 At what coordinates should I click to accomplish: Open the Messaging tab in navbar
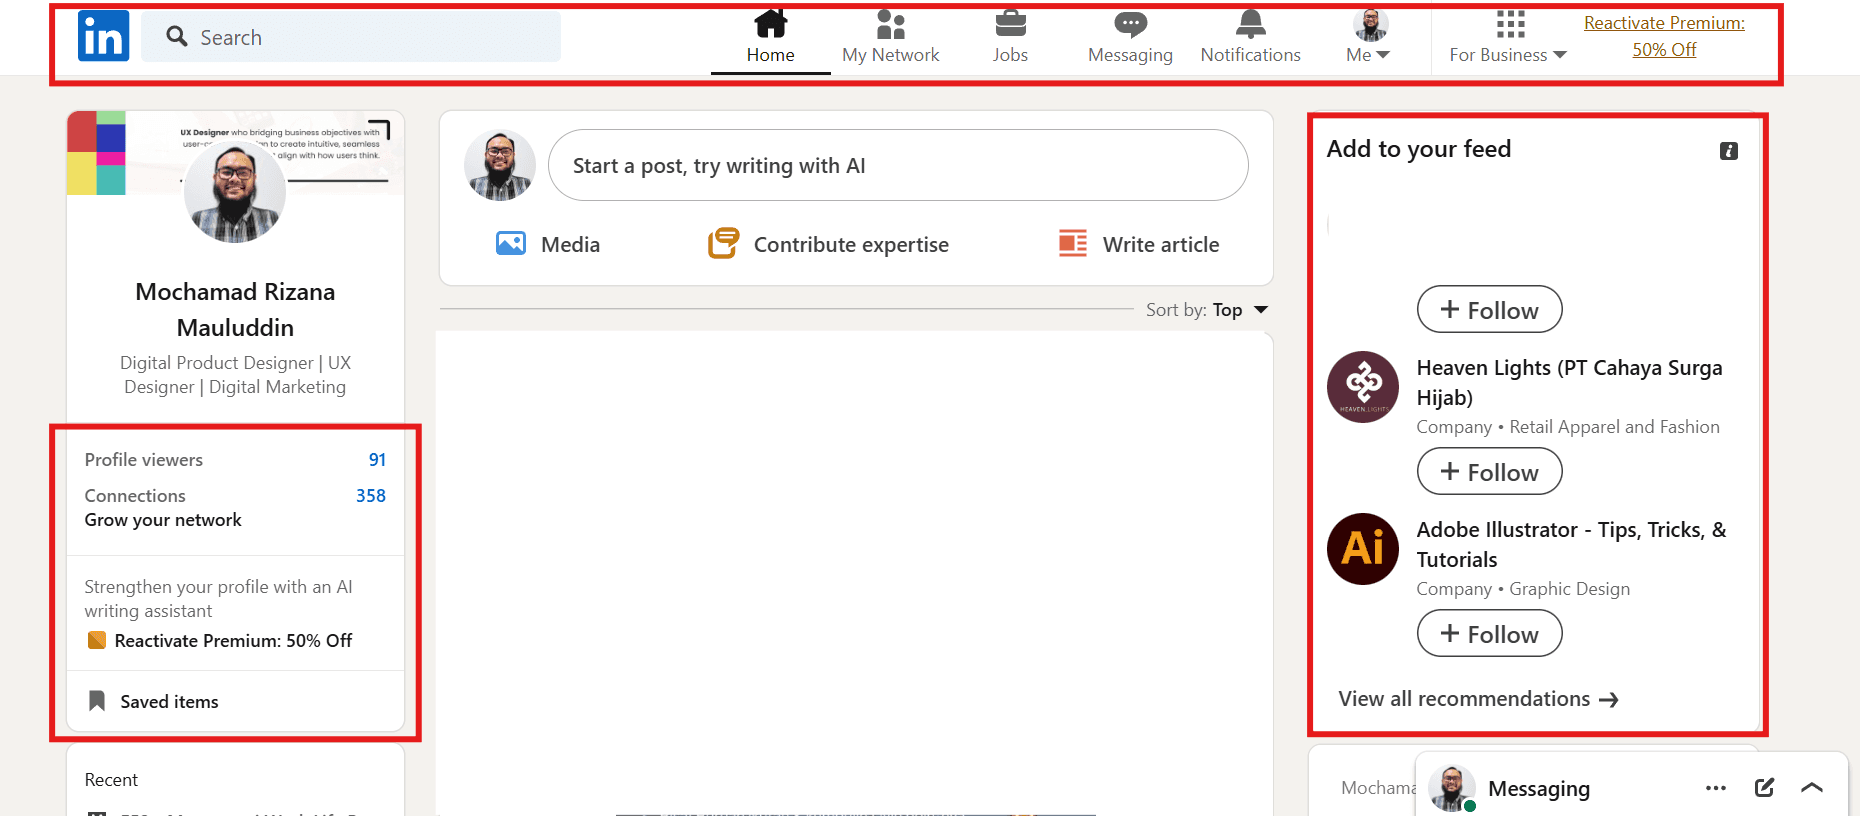[x=1130, y=38]
